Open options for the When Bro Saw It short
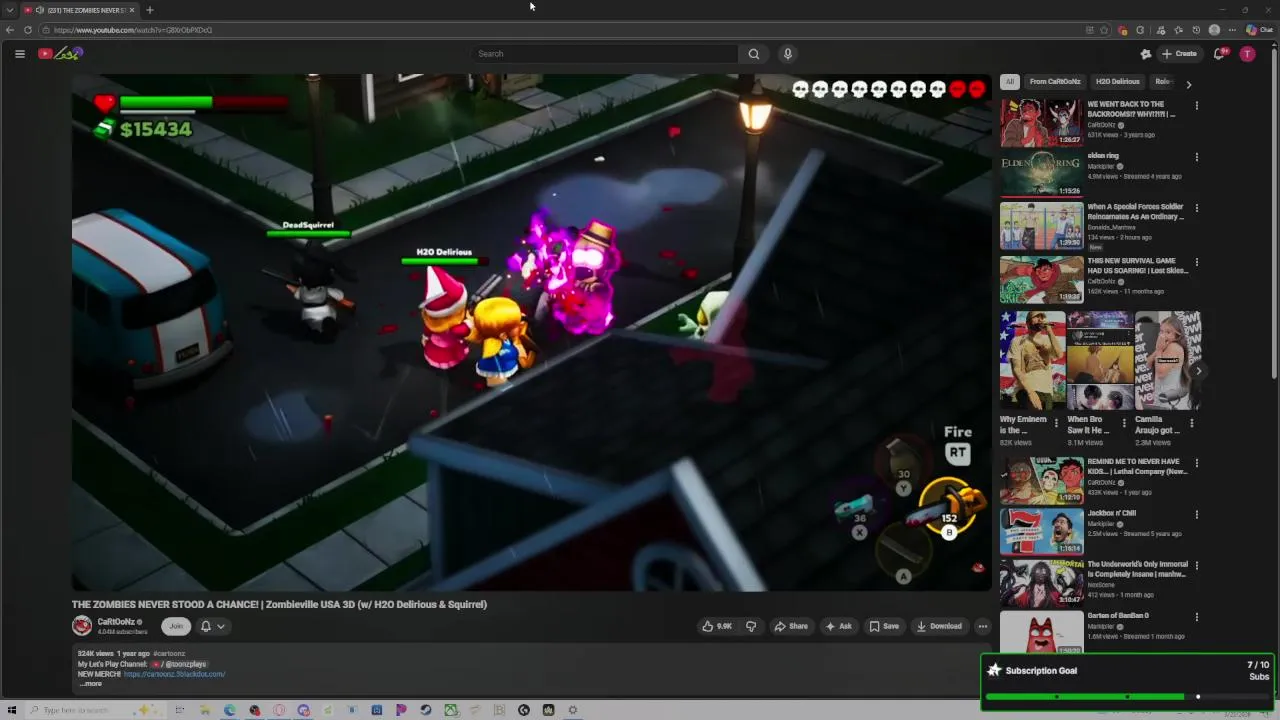The height and width of the screenshot is (720, 1280). point(1123,423)
